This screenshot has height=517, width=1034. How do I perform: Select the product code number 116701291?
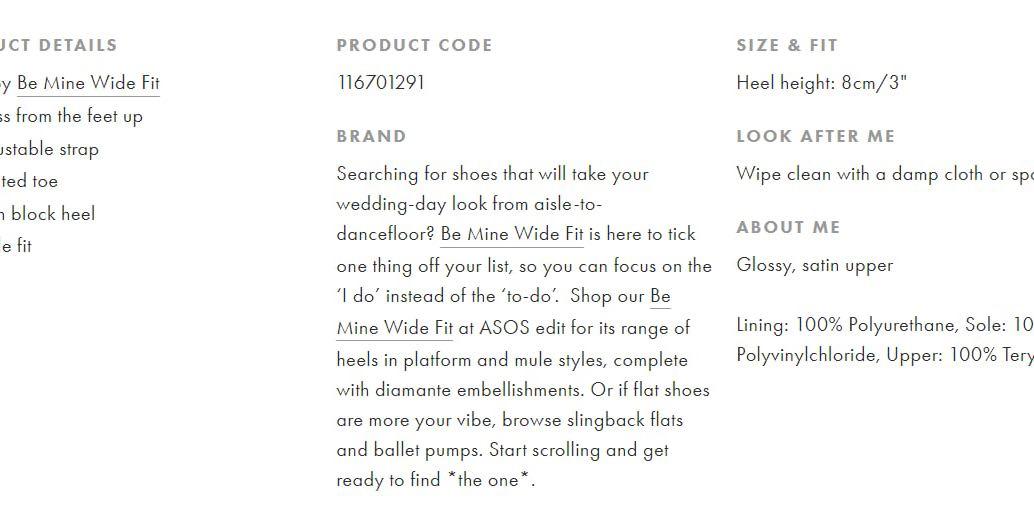pyautogui.click(x=380, y=83)
